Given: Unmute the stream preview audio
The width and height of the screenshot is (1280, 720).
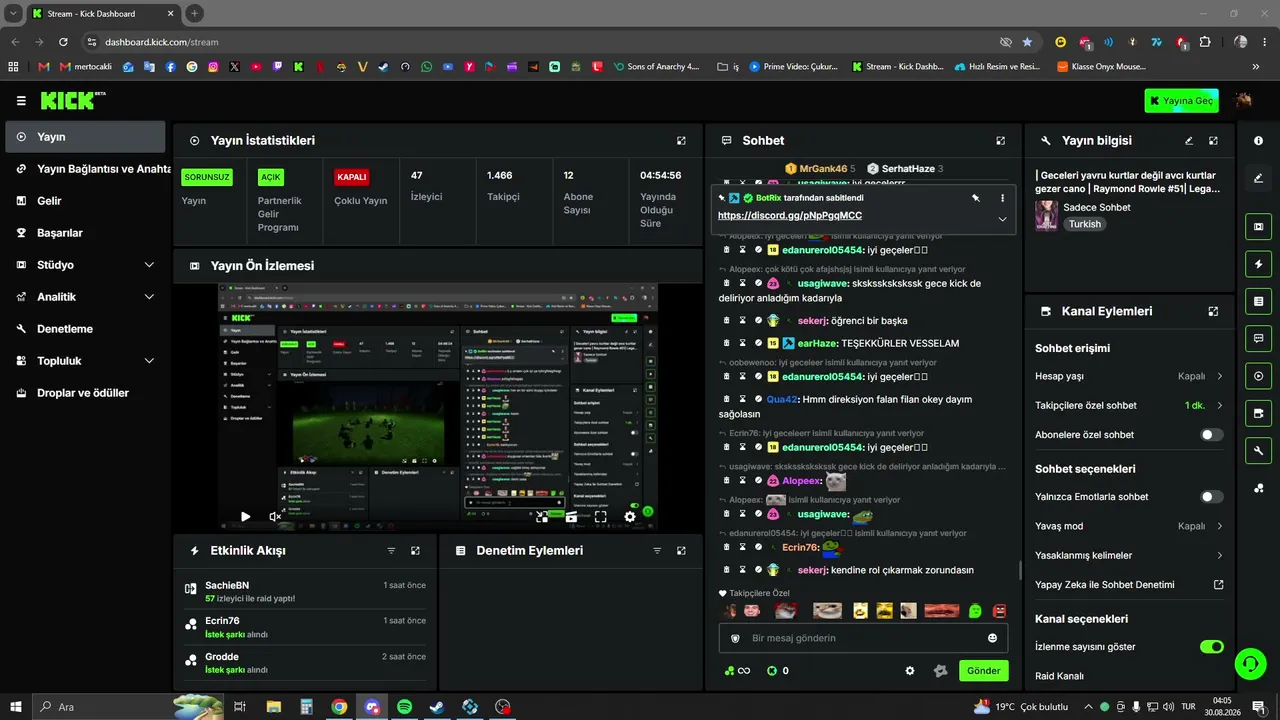Looking at the screenshot, I should pos(275,517).
